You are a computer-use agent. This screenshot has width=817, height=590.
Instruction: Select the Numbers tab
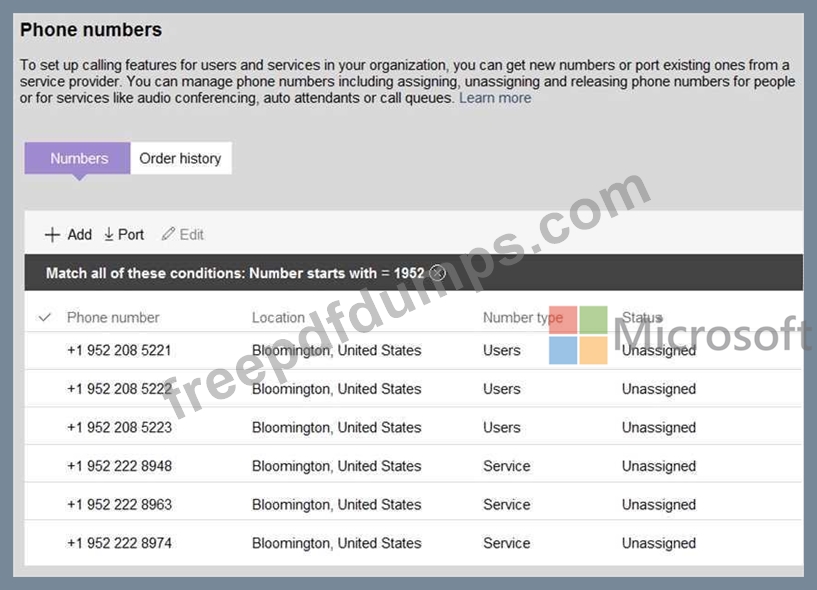[x=78, y=158]
